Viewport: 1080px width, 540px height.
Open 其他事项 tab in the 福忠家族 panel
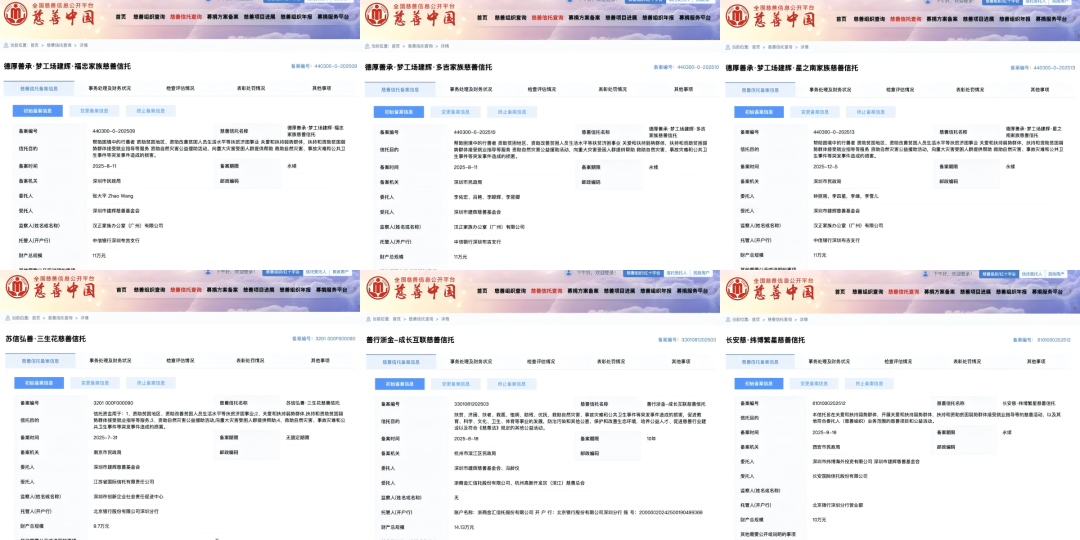pos(322,88)
